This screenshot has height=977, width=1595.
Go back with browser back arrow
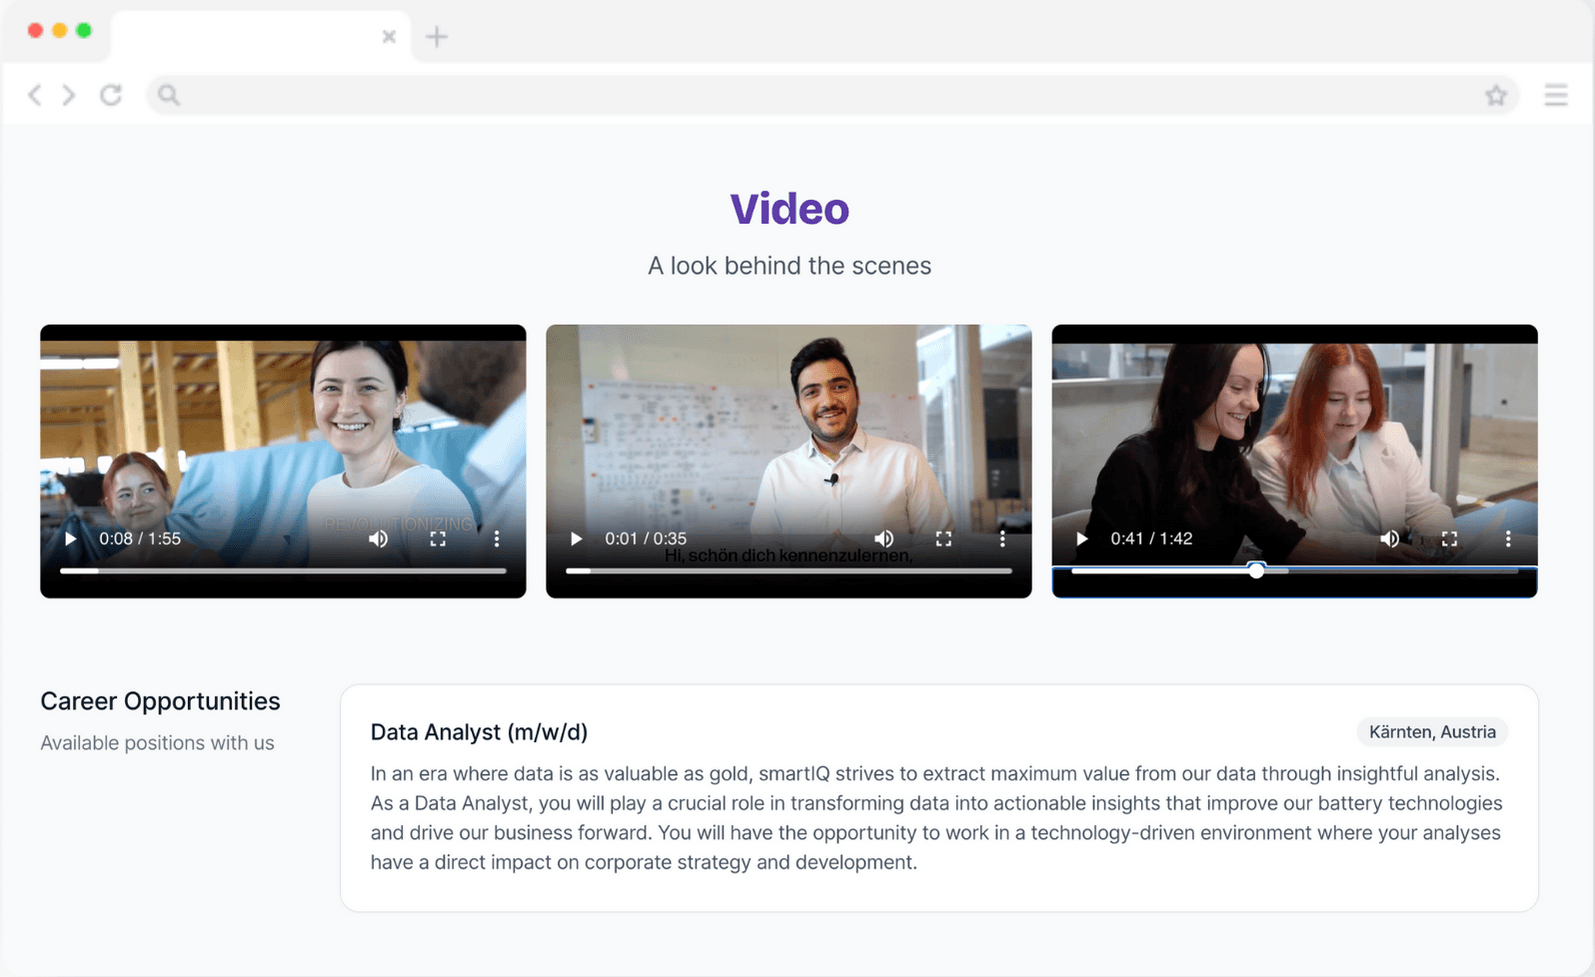click(35, 95)
